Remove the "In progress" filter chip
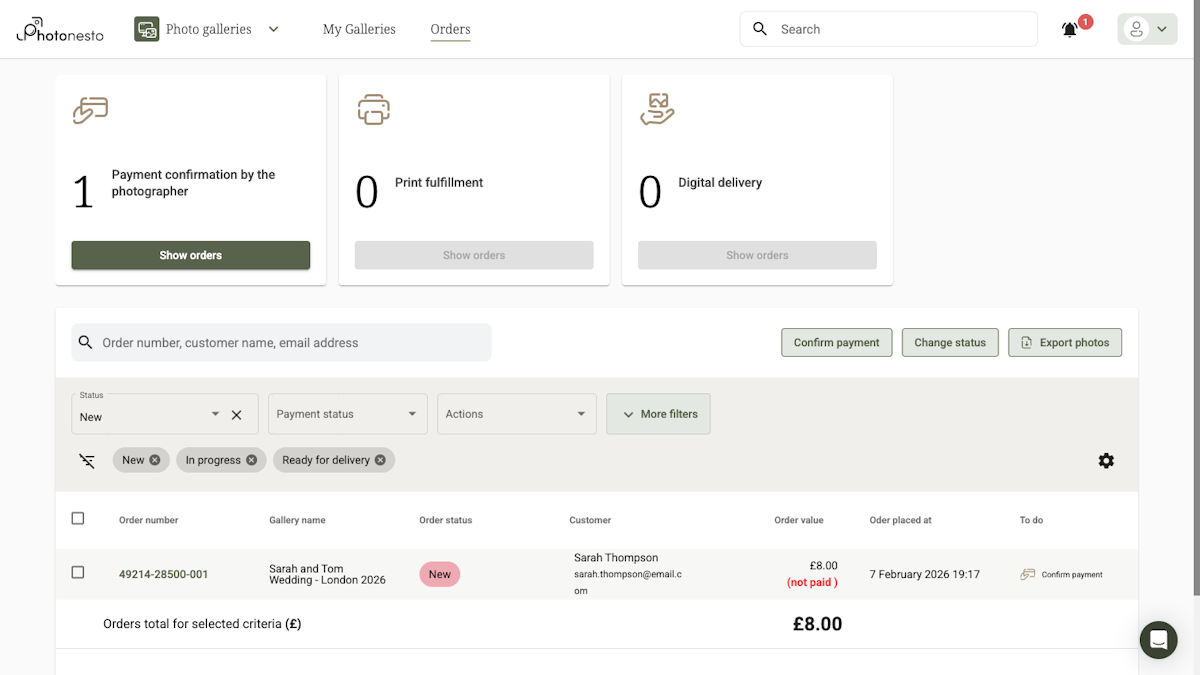Image resolution: width=1200 pixels, height=675 pixels. pos(251,460)
